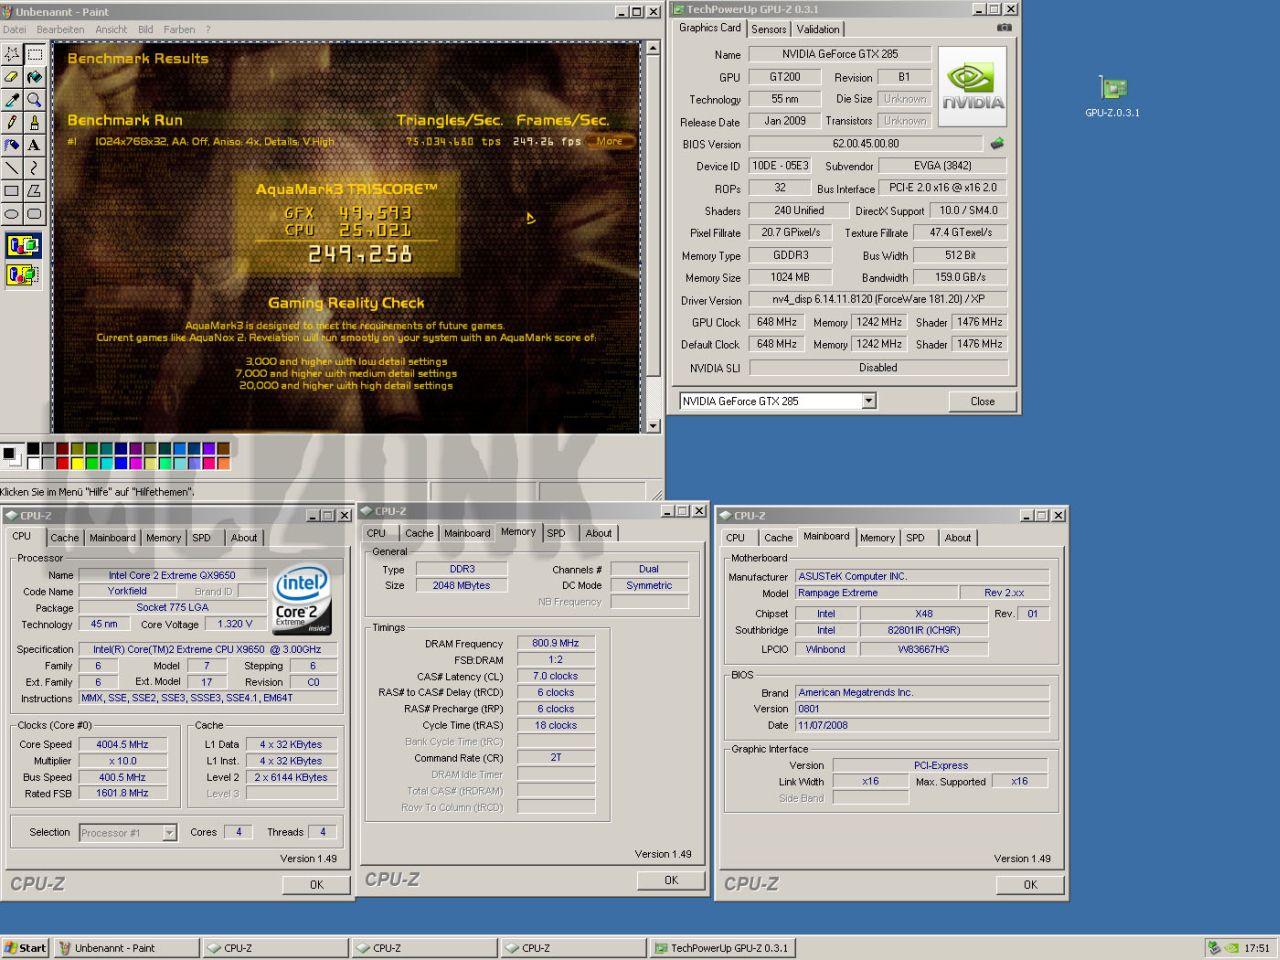Expand the Processor #1 selection dropdown
Screen dimensions: 1280x960
169,832
